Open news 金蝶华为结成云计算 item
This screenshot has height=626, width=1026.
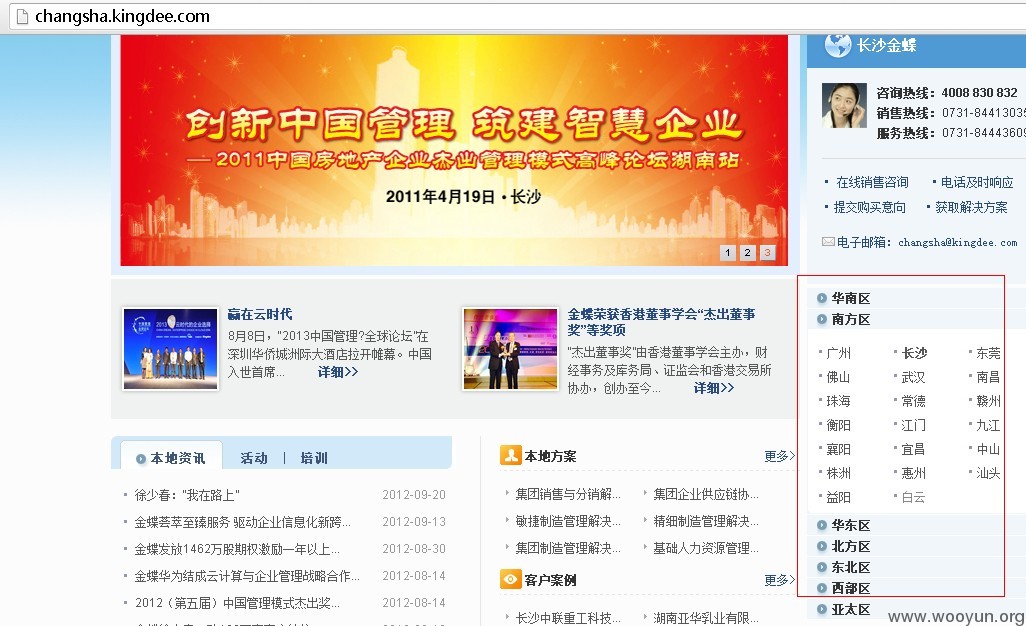(x=247, y=576)
